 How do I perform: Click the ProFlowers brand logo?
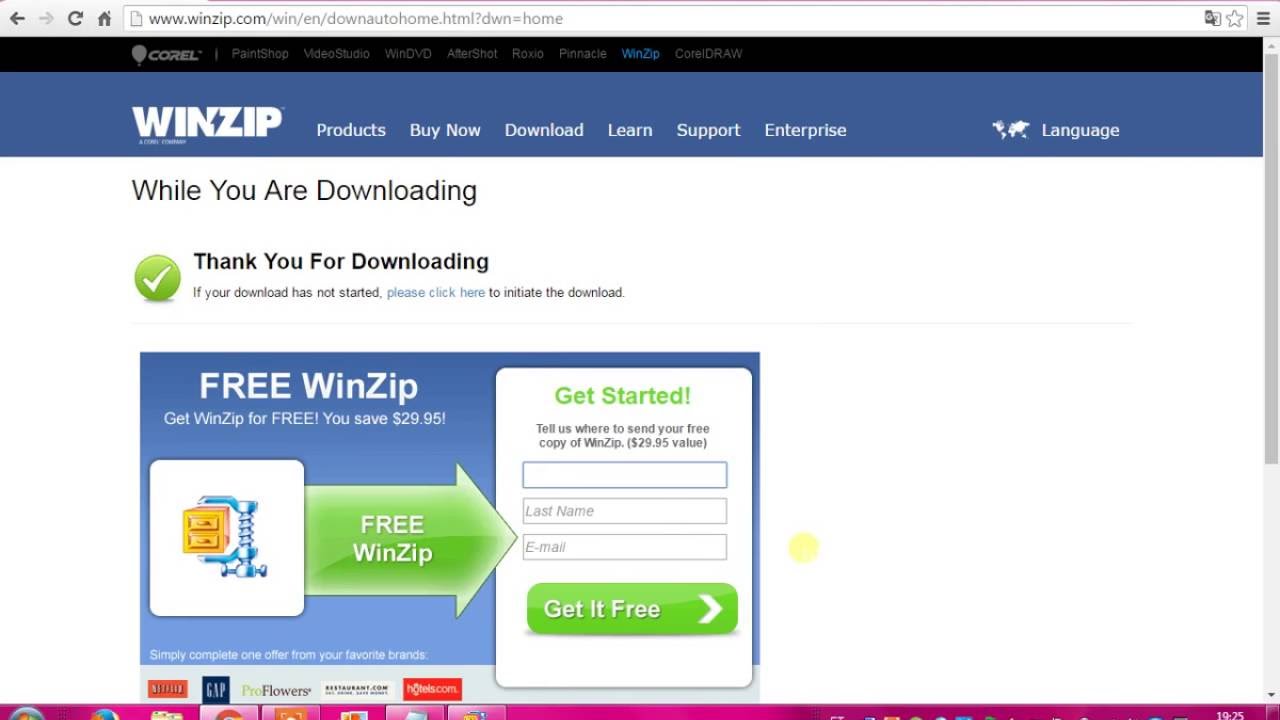[276, 690]
